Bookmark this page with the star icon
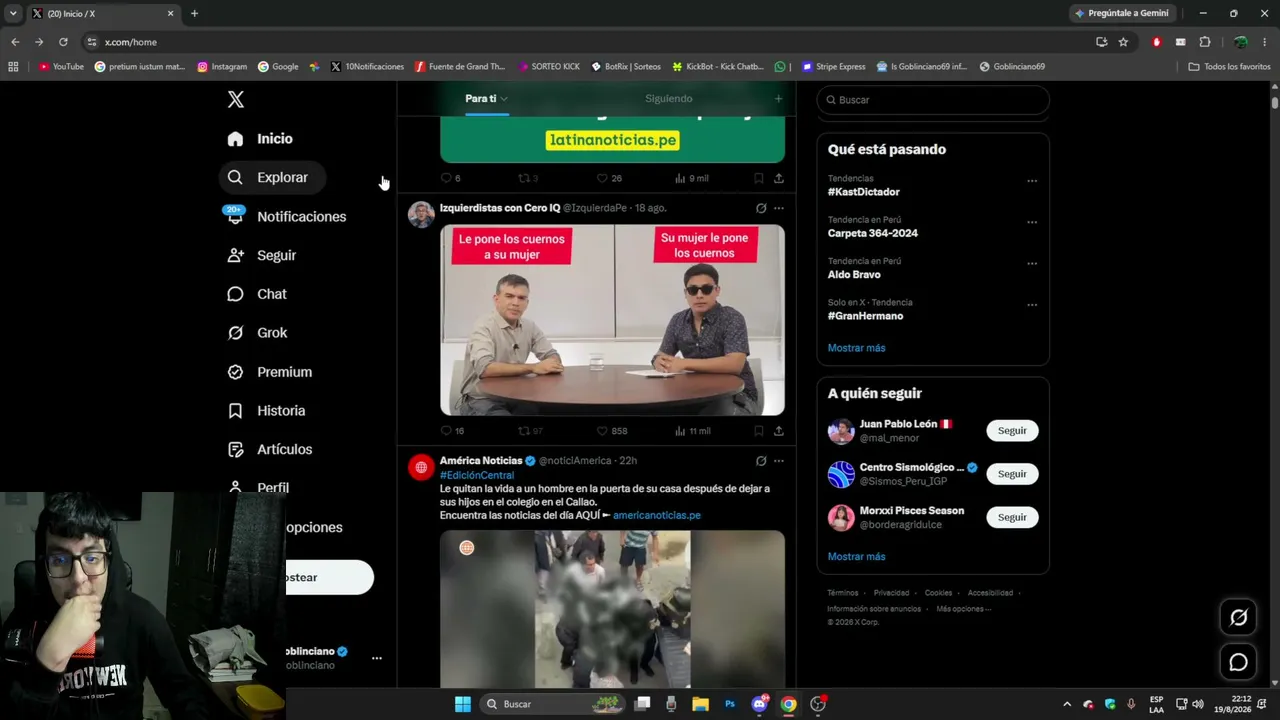1280x720 pixels. (x=1123, y=42)
